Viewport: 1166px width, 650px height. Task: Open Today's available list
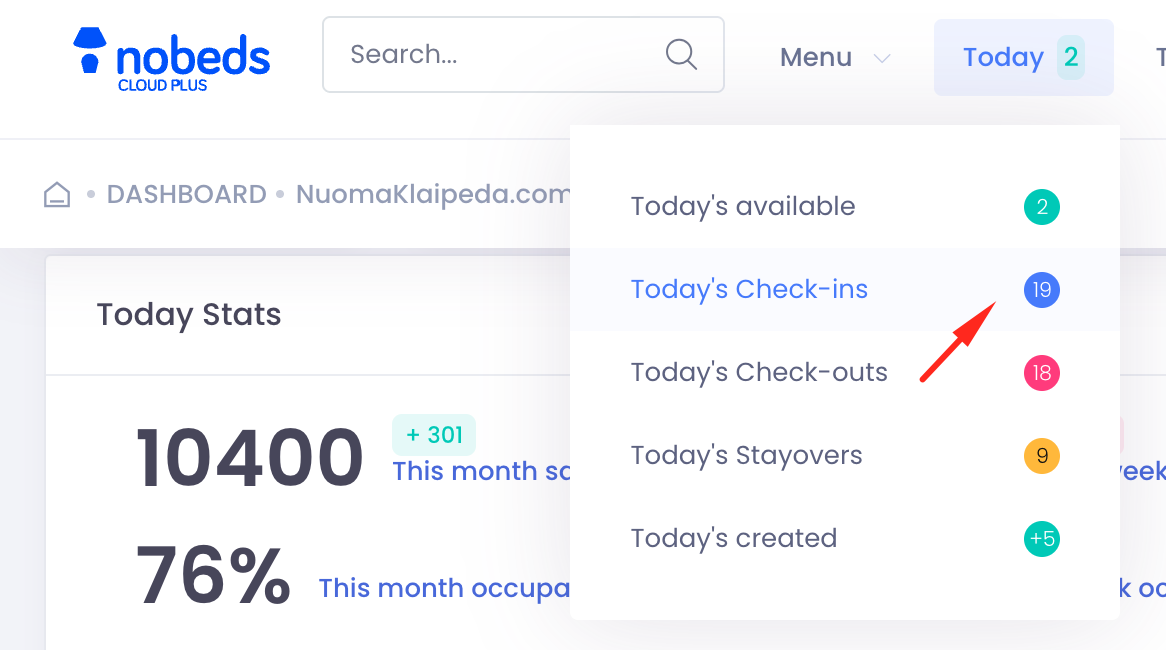pos(742,206)
